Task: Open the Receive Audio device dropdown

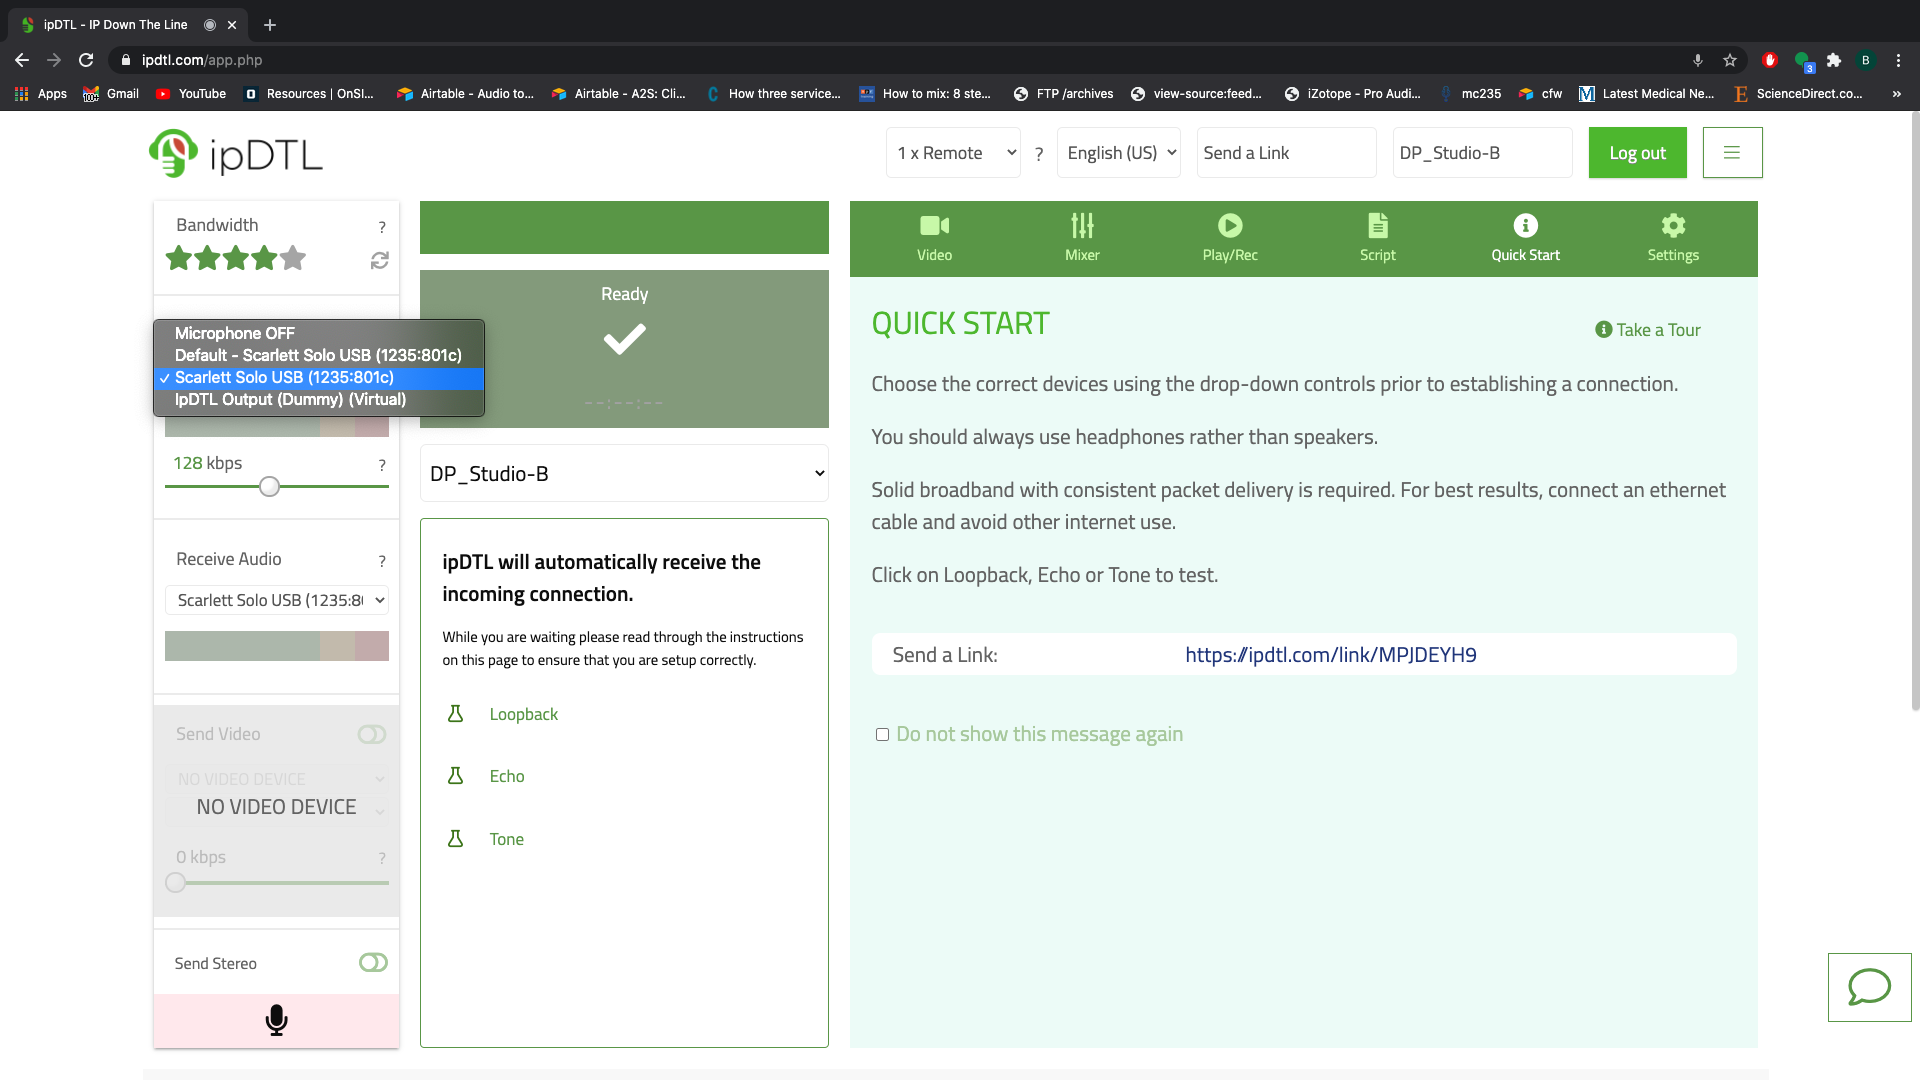Action: (x=277, y=600)
